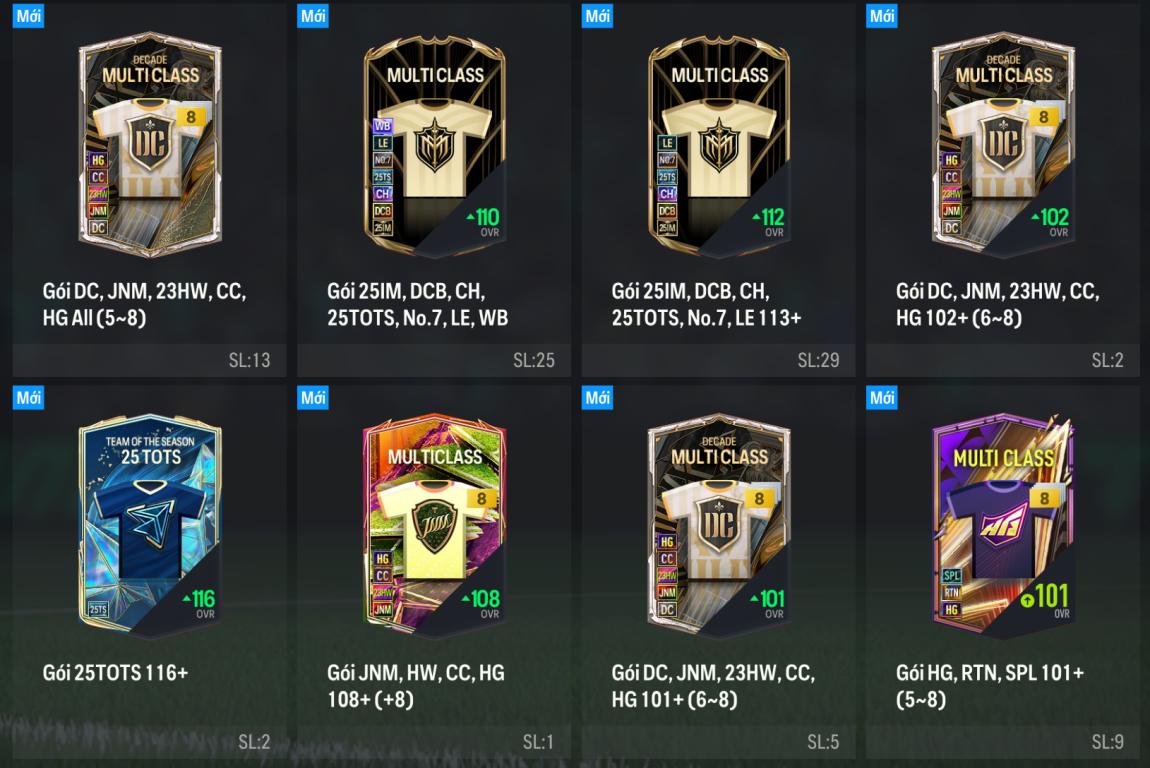Click the purple HG Multi Class 101 card
The width and height of the screenshot is (1150, 768).
point(1003,526)
